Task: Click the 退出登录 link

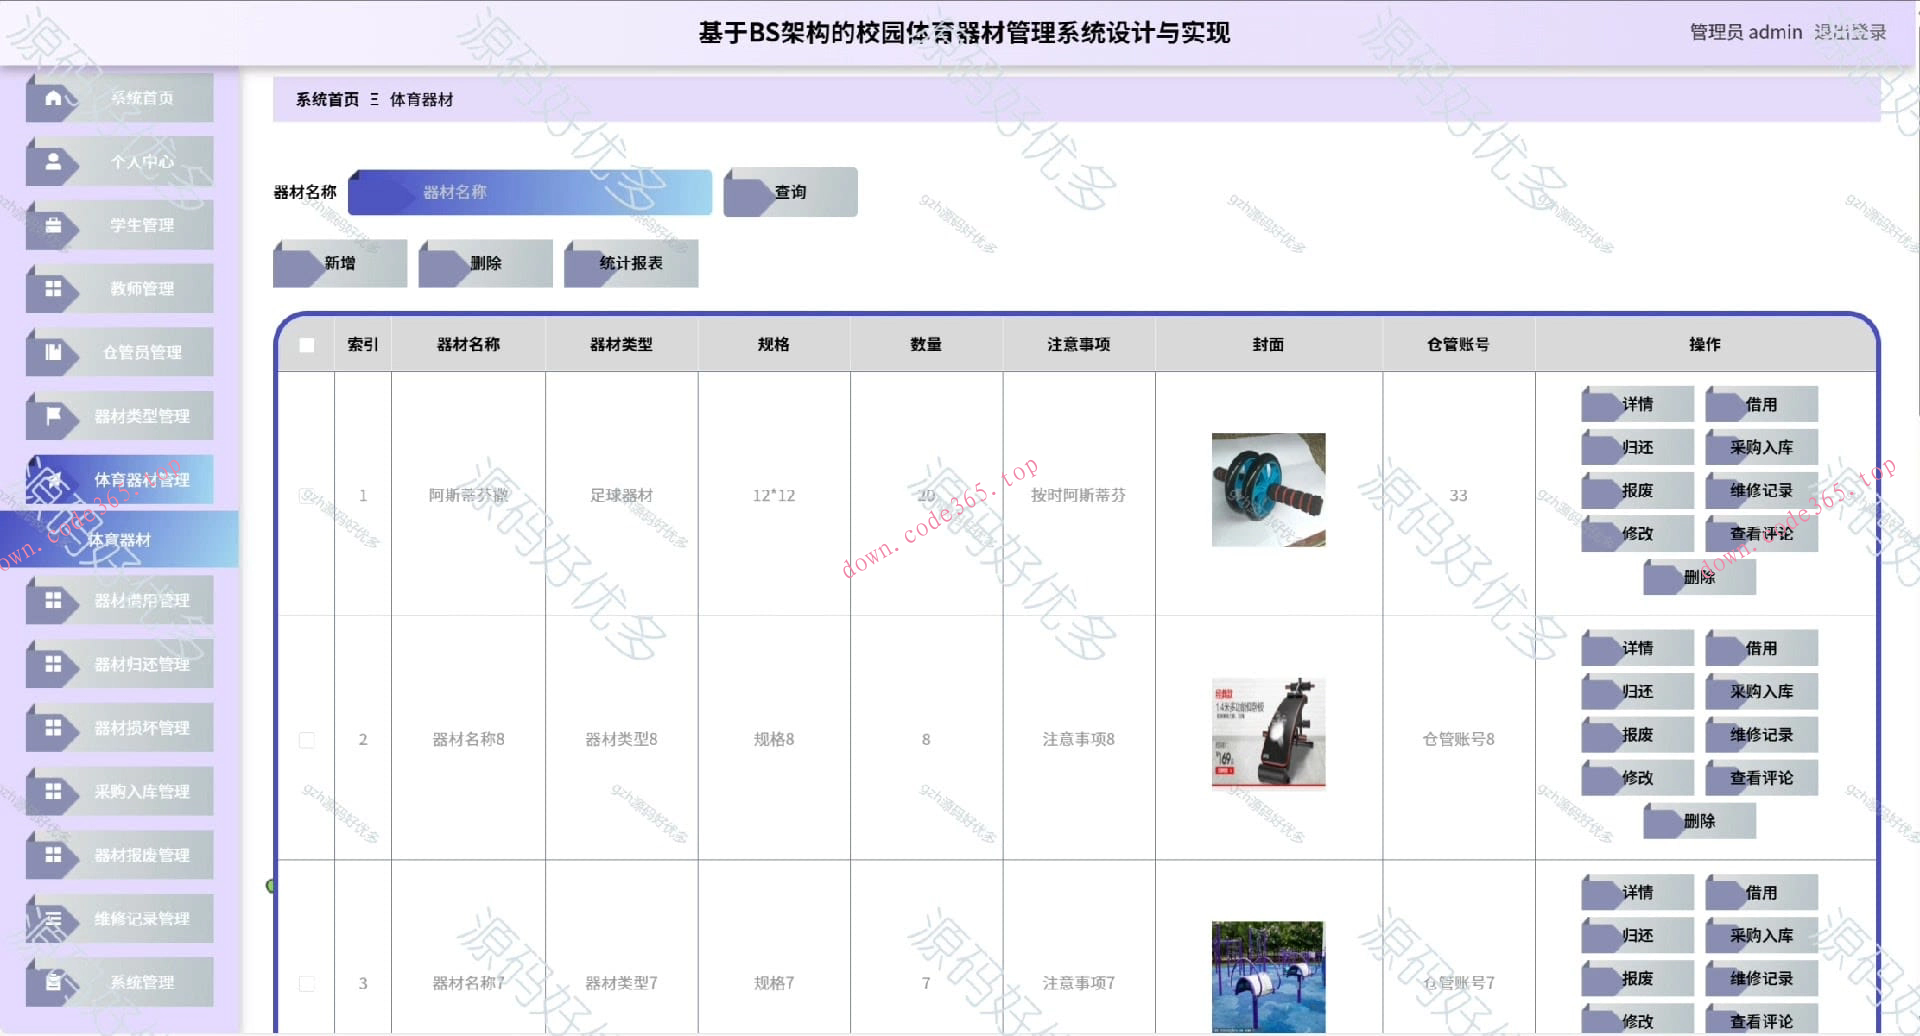Action: tap(1850, 32)
